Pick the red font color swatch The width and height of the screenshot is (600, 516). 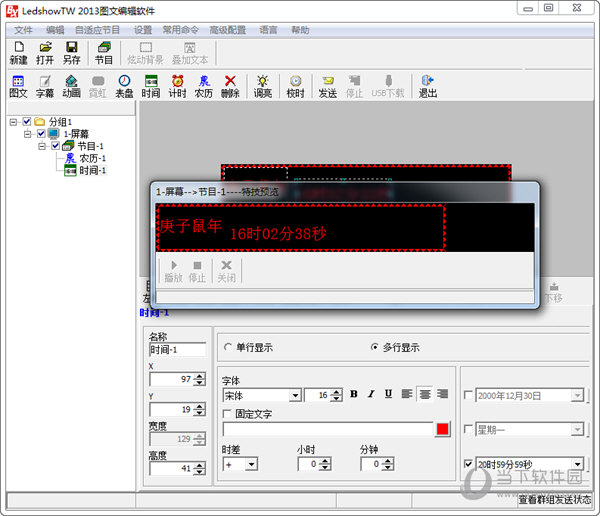[x=442, y=429]
